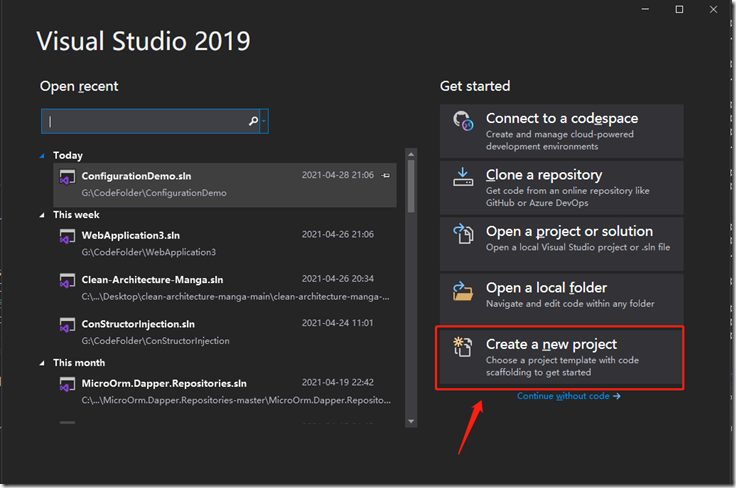
Task: Click the solution icon beside Clean-Architecture-Manga.sln
Action: click(67, 281)
